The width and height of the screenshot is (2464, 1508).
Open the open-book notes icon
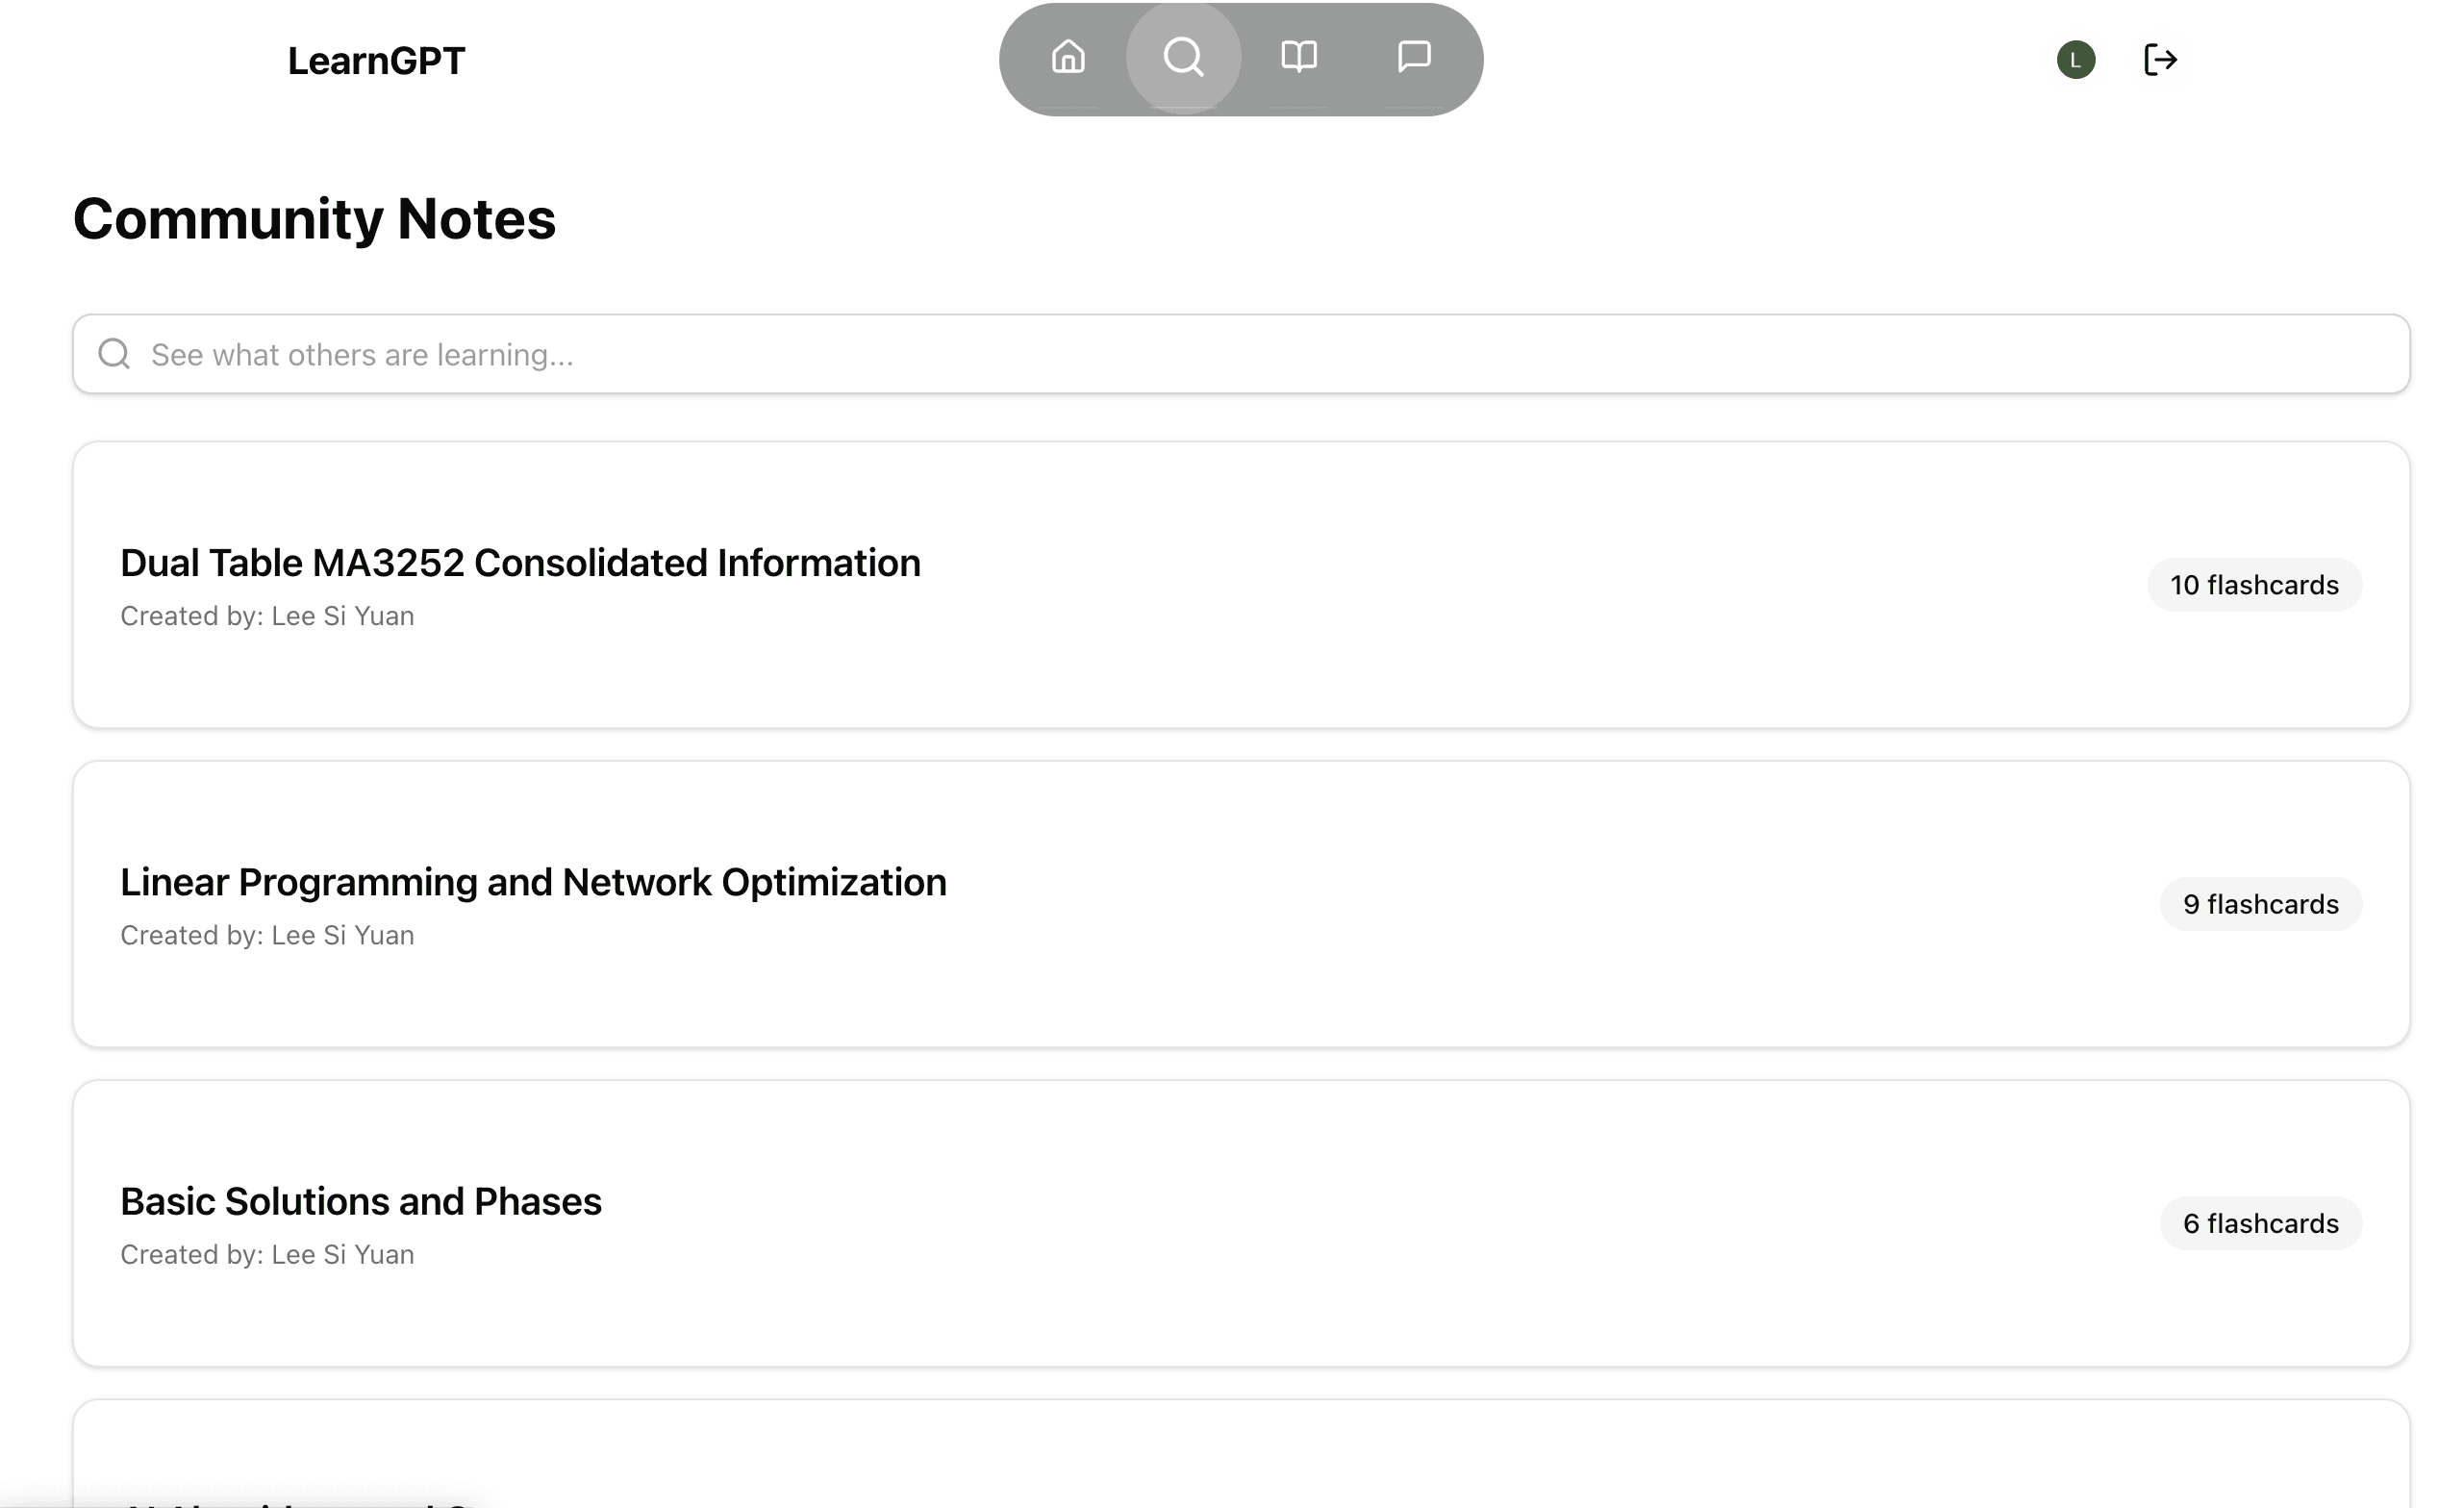tap(1298, 58)
